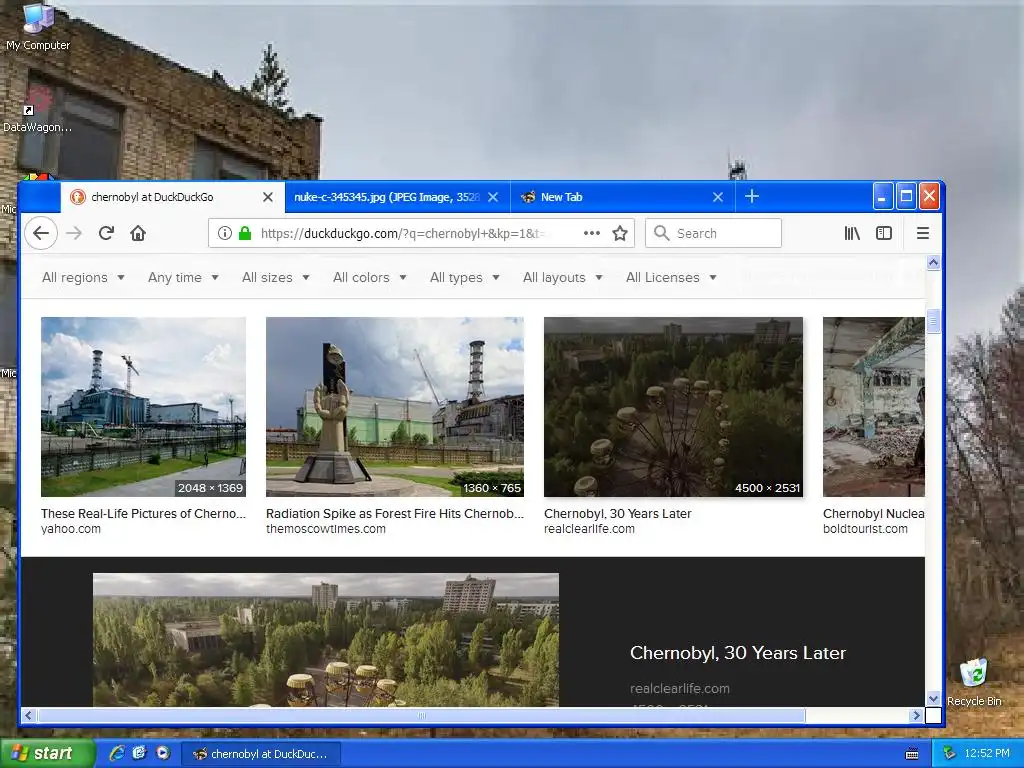Screen dimensions: 1024x768
Task: Open the boldtourist.com ruined room thumbnail
Action: point(874,407)
